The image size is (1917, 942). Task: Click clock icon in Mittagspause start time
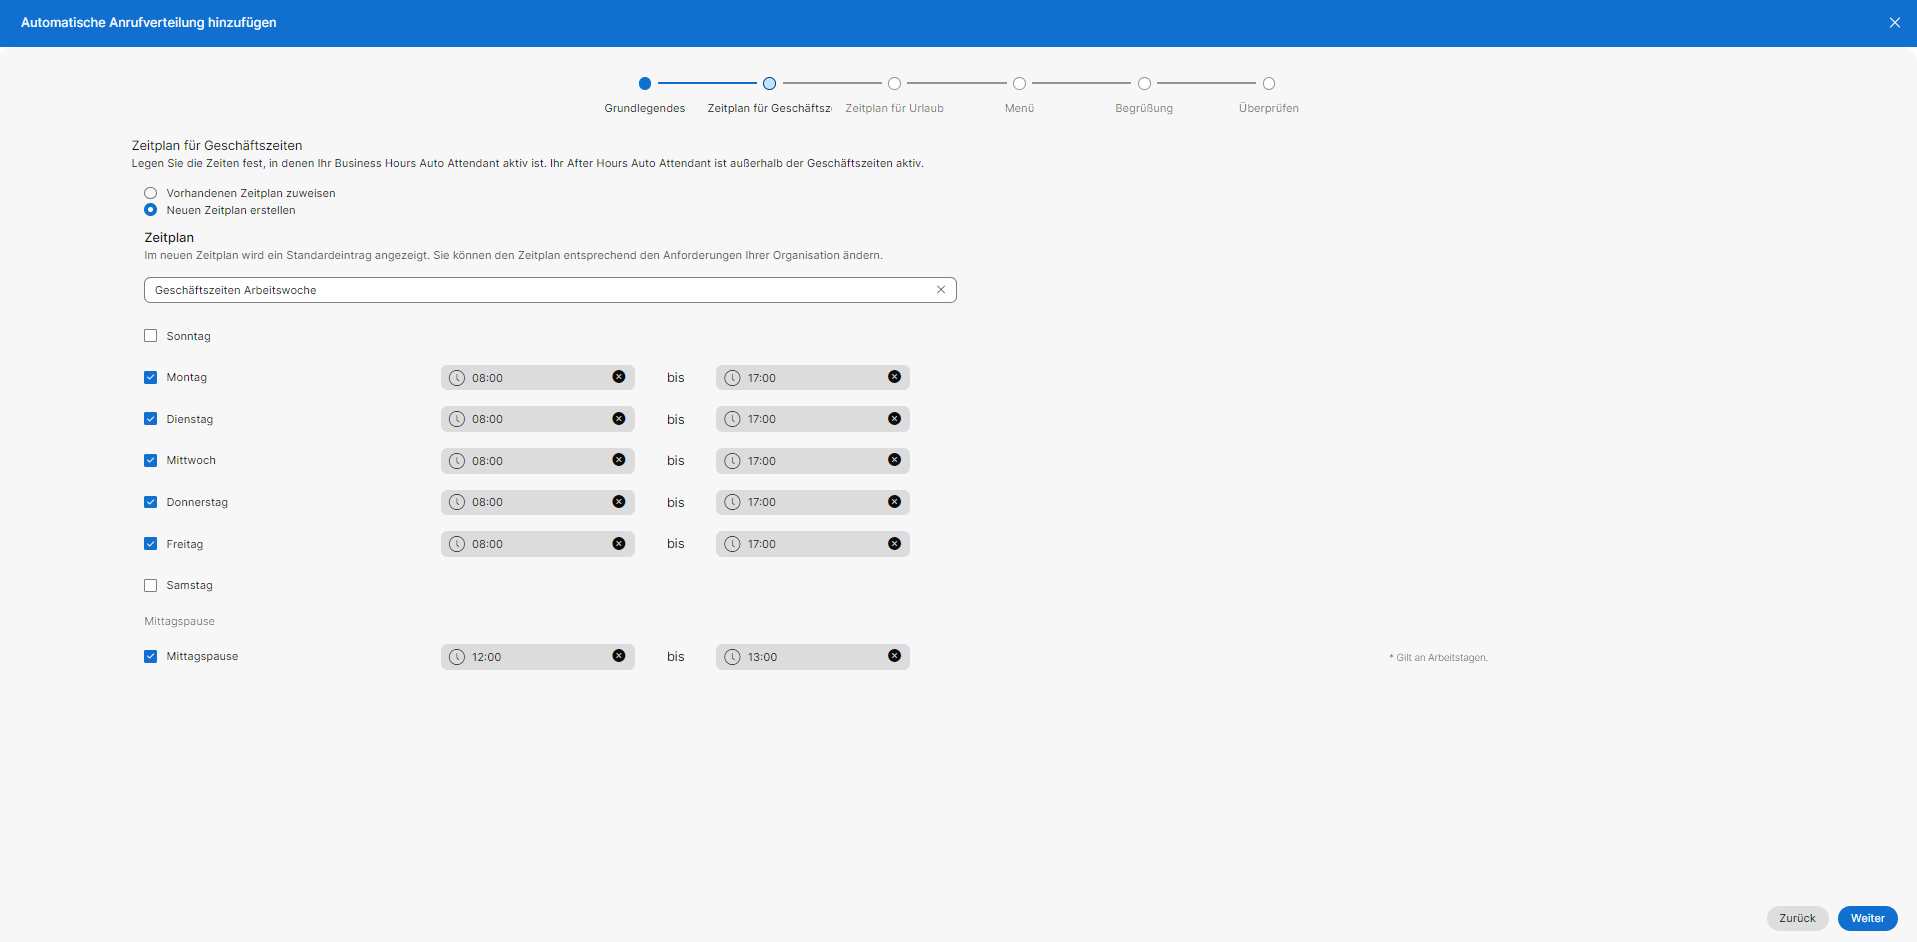[457, 657]
